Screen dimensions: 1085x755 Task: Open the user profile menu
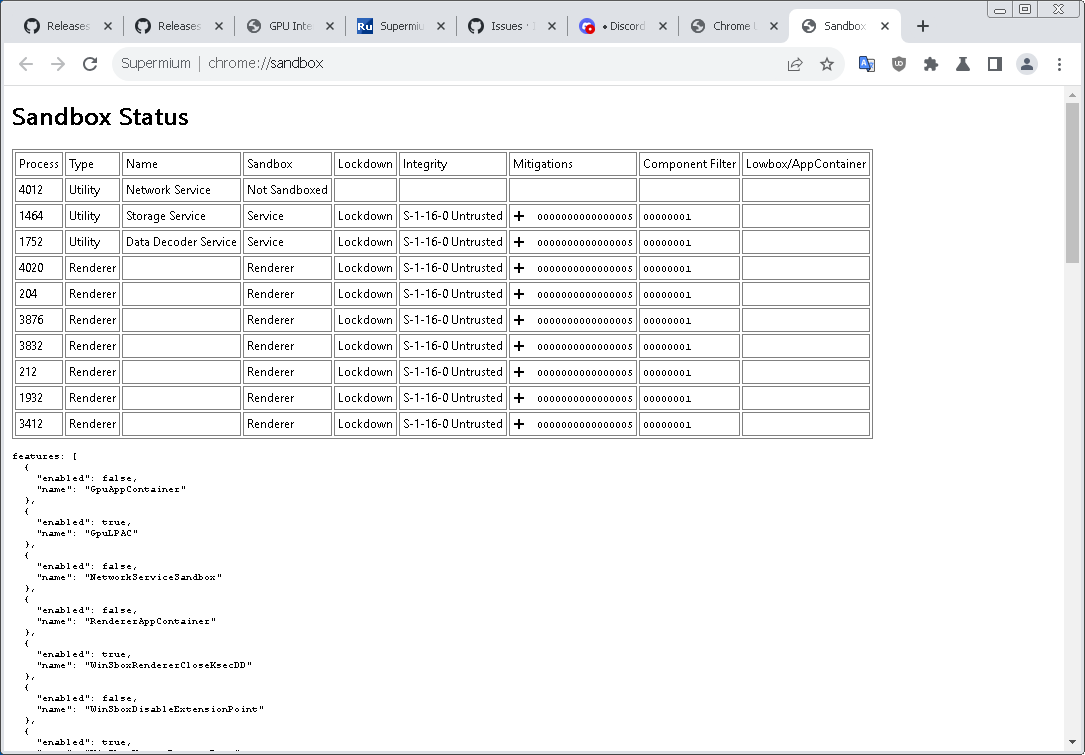point(1027,64)
